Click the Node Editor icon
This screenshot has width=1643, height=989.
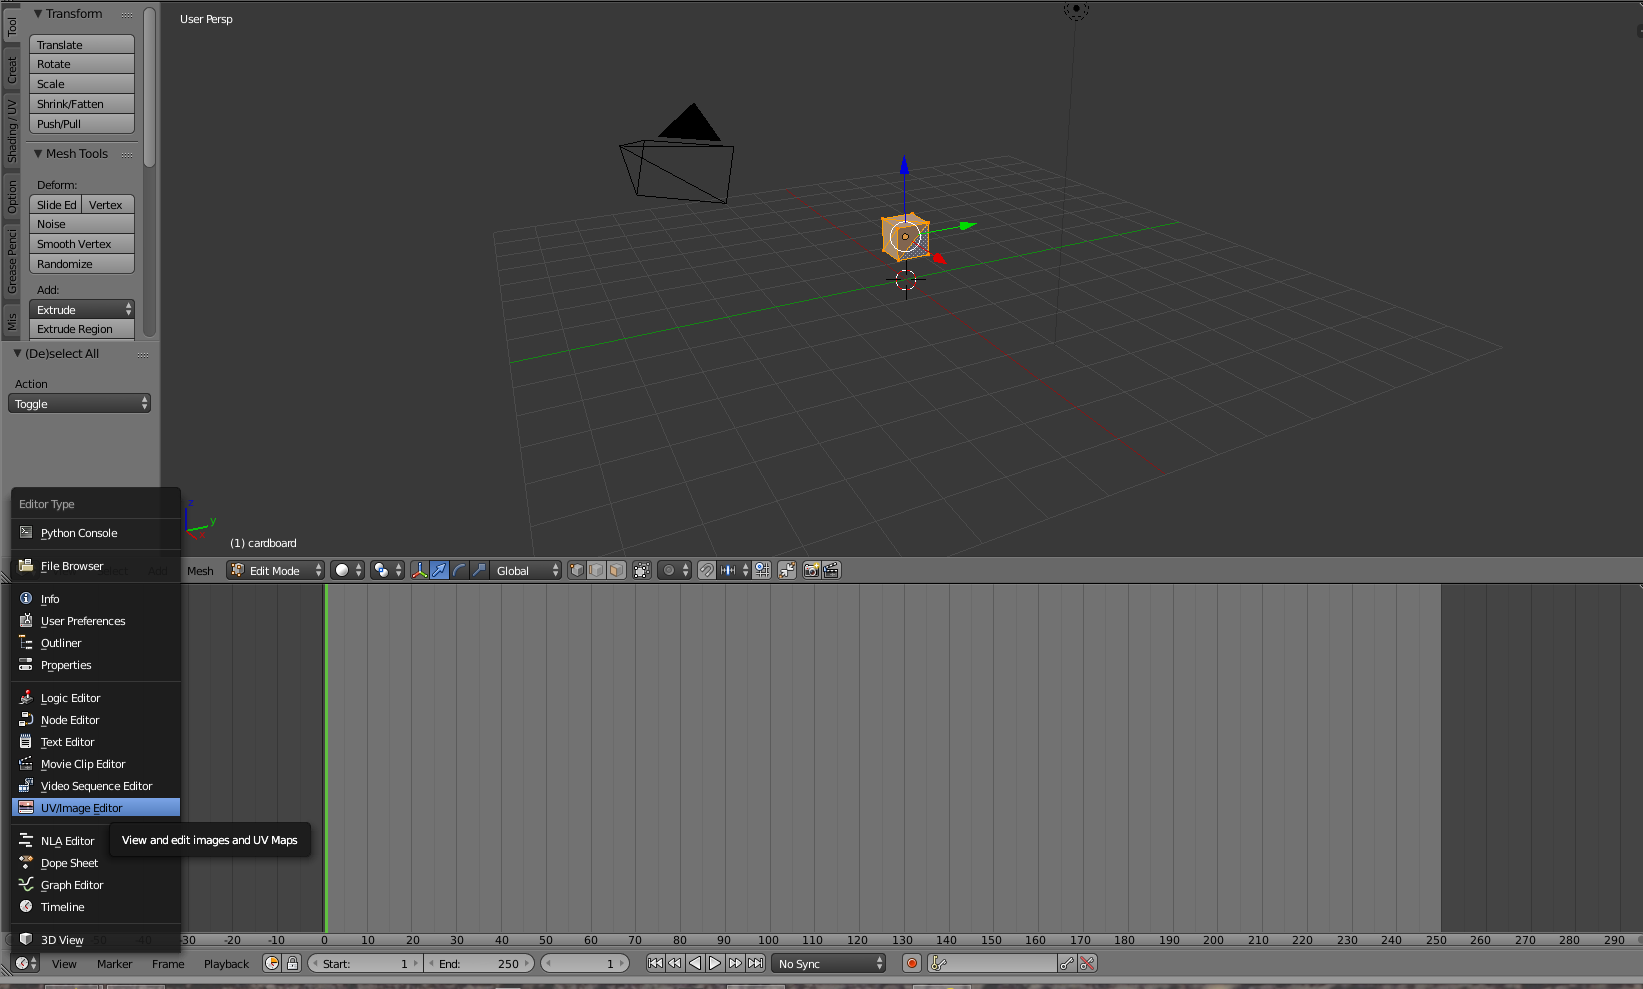pos(26,720)
